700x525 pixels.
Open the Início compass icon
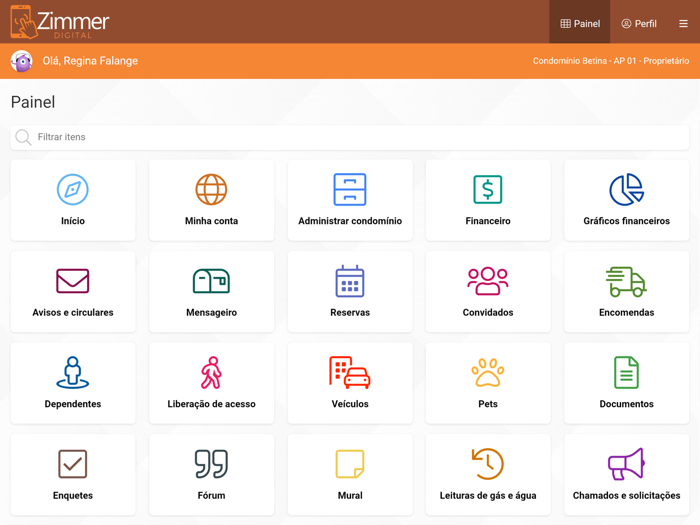(73, 190)
